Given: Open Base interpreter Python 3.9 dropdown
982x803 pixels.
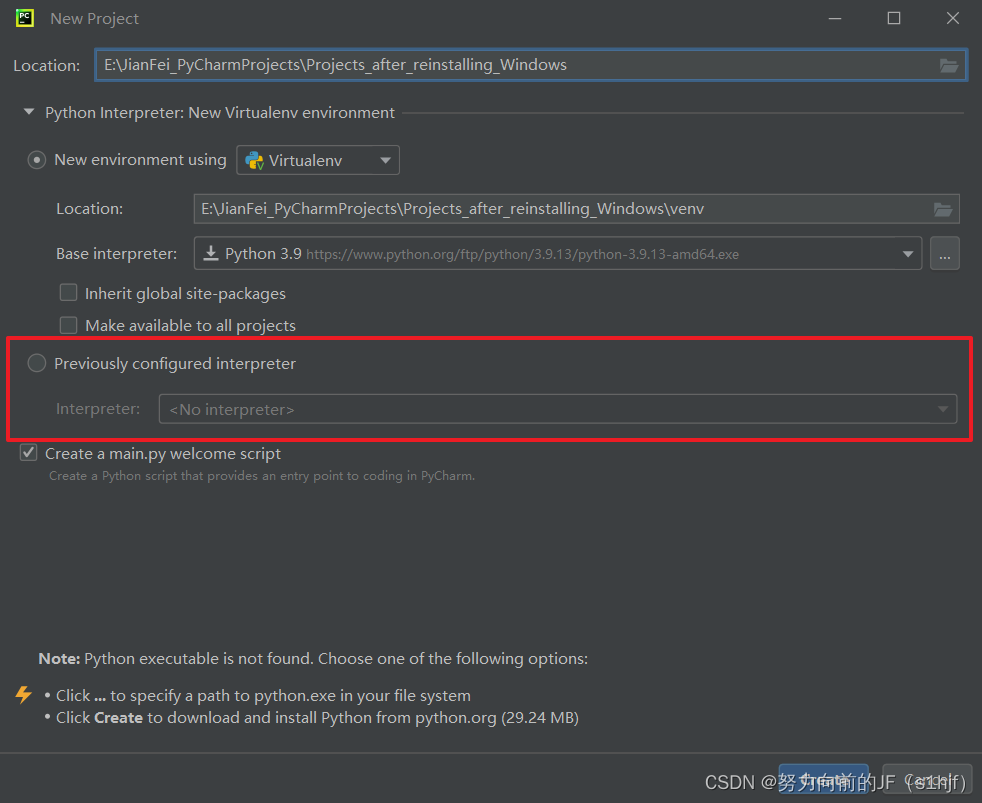Looking at the screenshot, I should [x=557, y=253].
